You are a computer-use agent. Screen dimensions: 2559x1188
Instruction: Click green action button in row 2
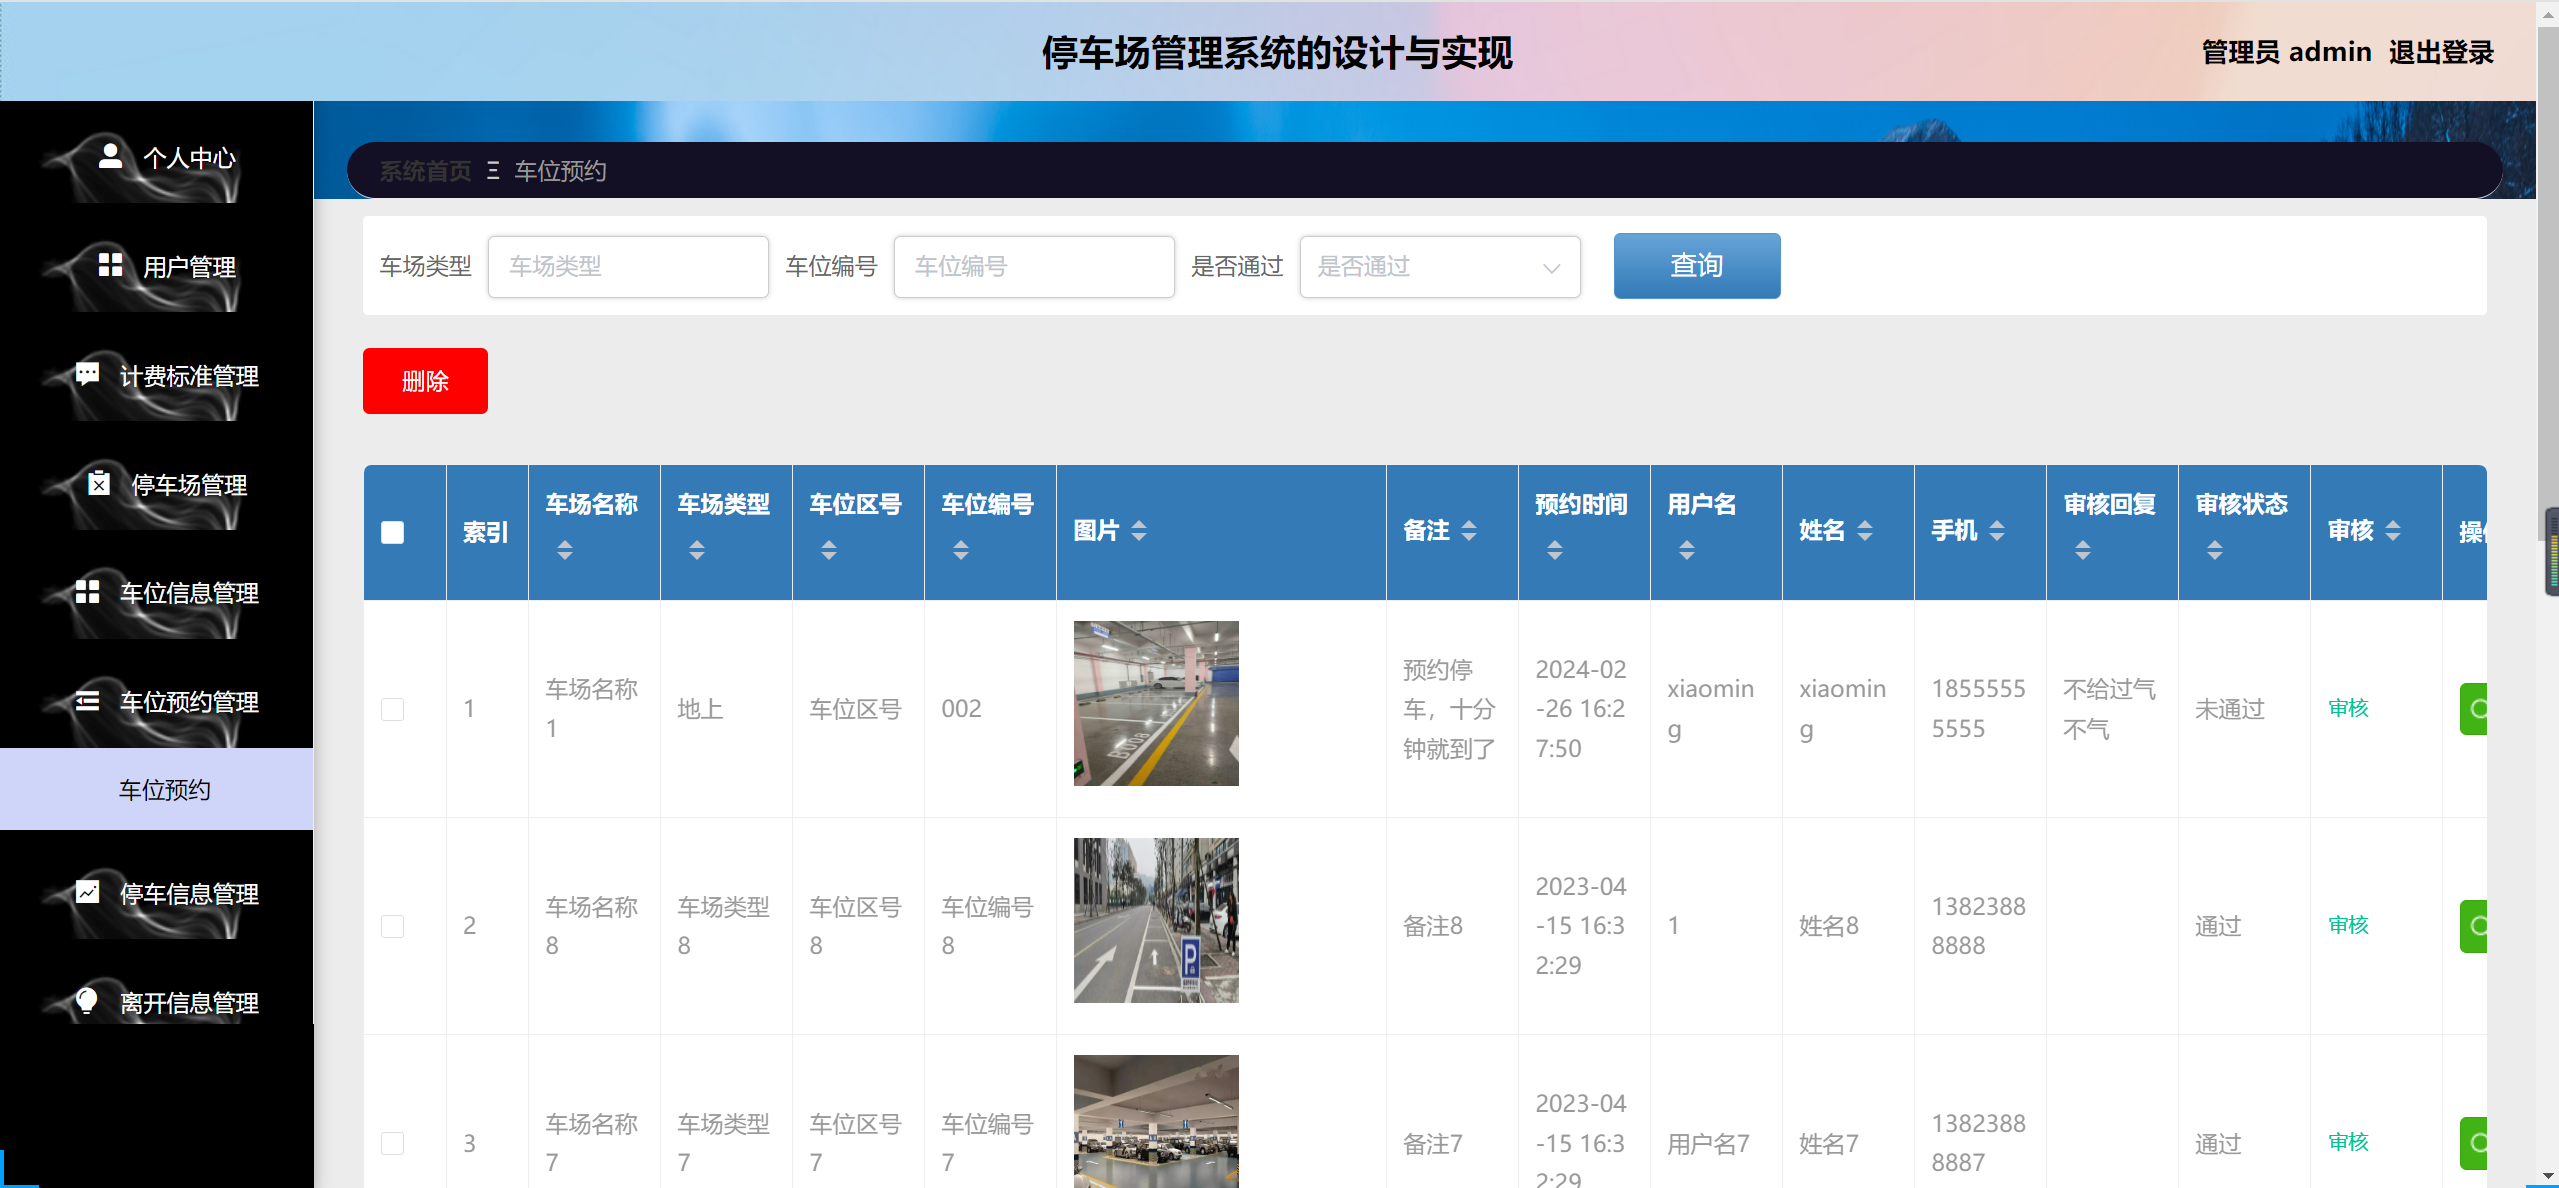[2473, 926]
